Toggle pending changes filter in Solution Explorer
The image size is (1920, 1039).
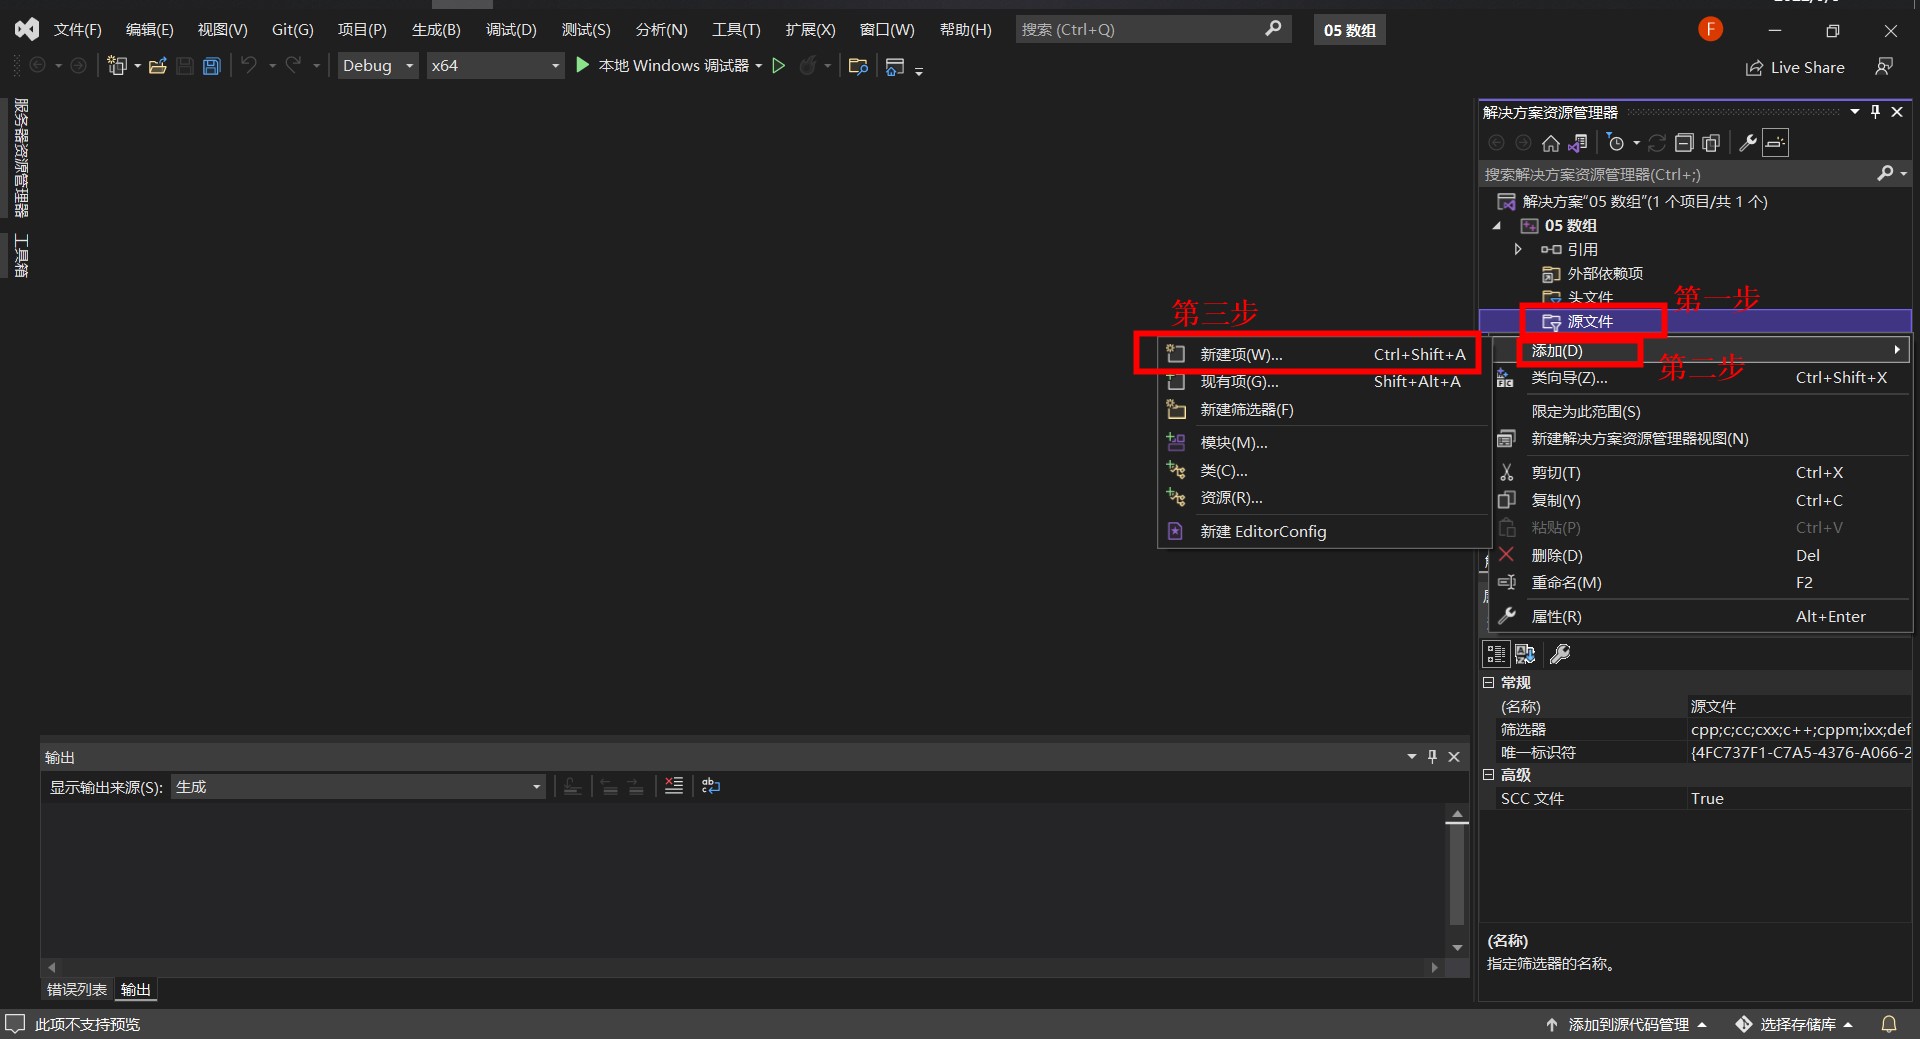pos(1616,143)
